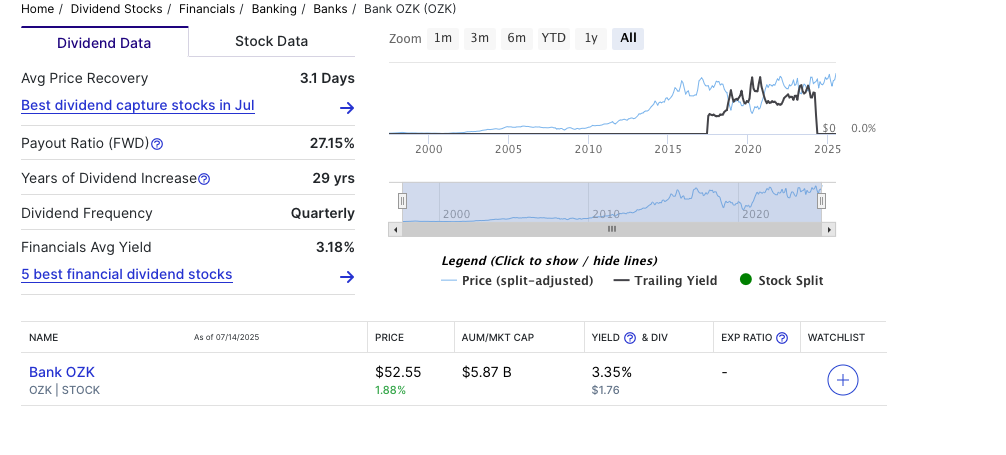Toggle the Trailing Yield line in legend

[665, 281]
